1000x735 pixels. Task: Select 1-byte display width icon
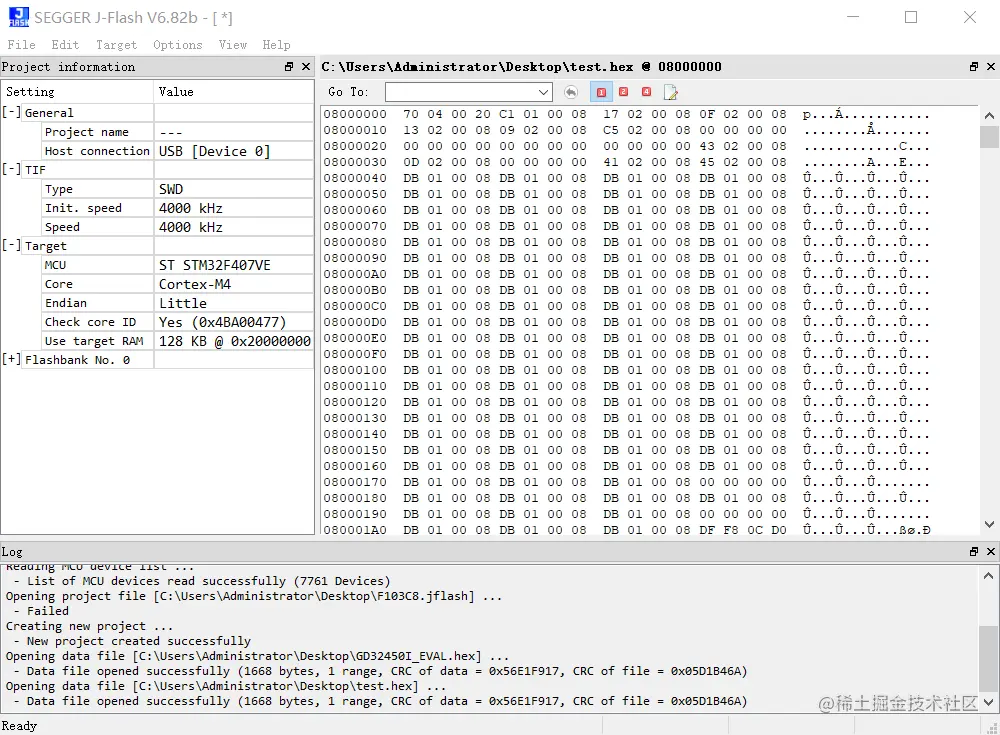tap(601, 93)
